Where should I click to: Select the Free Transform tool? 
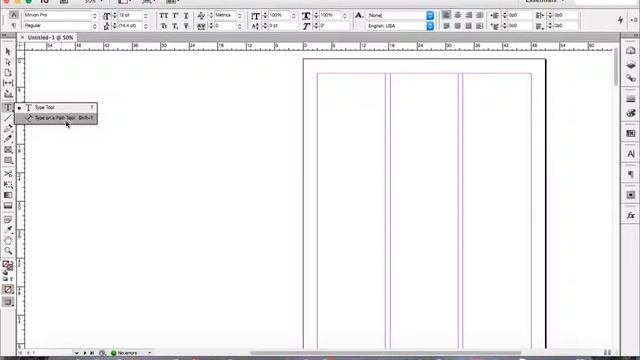[8, 184]
